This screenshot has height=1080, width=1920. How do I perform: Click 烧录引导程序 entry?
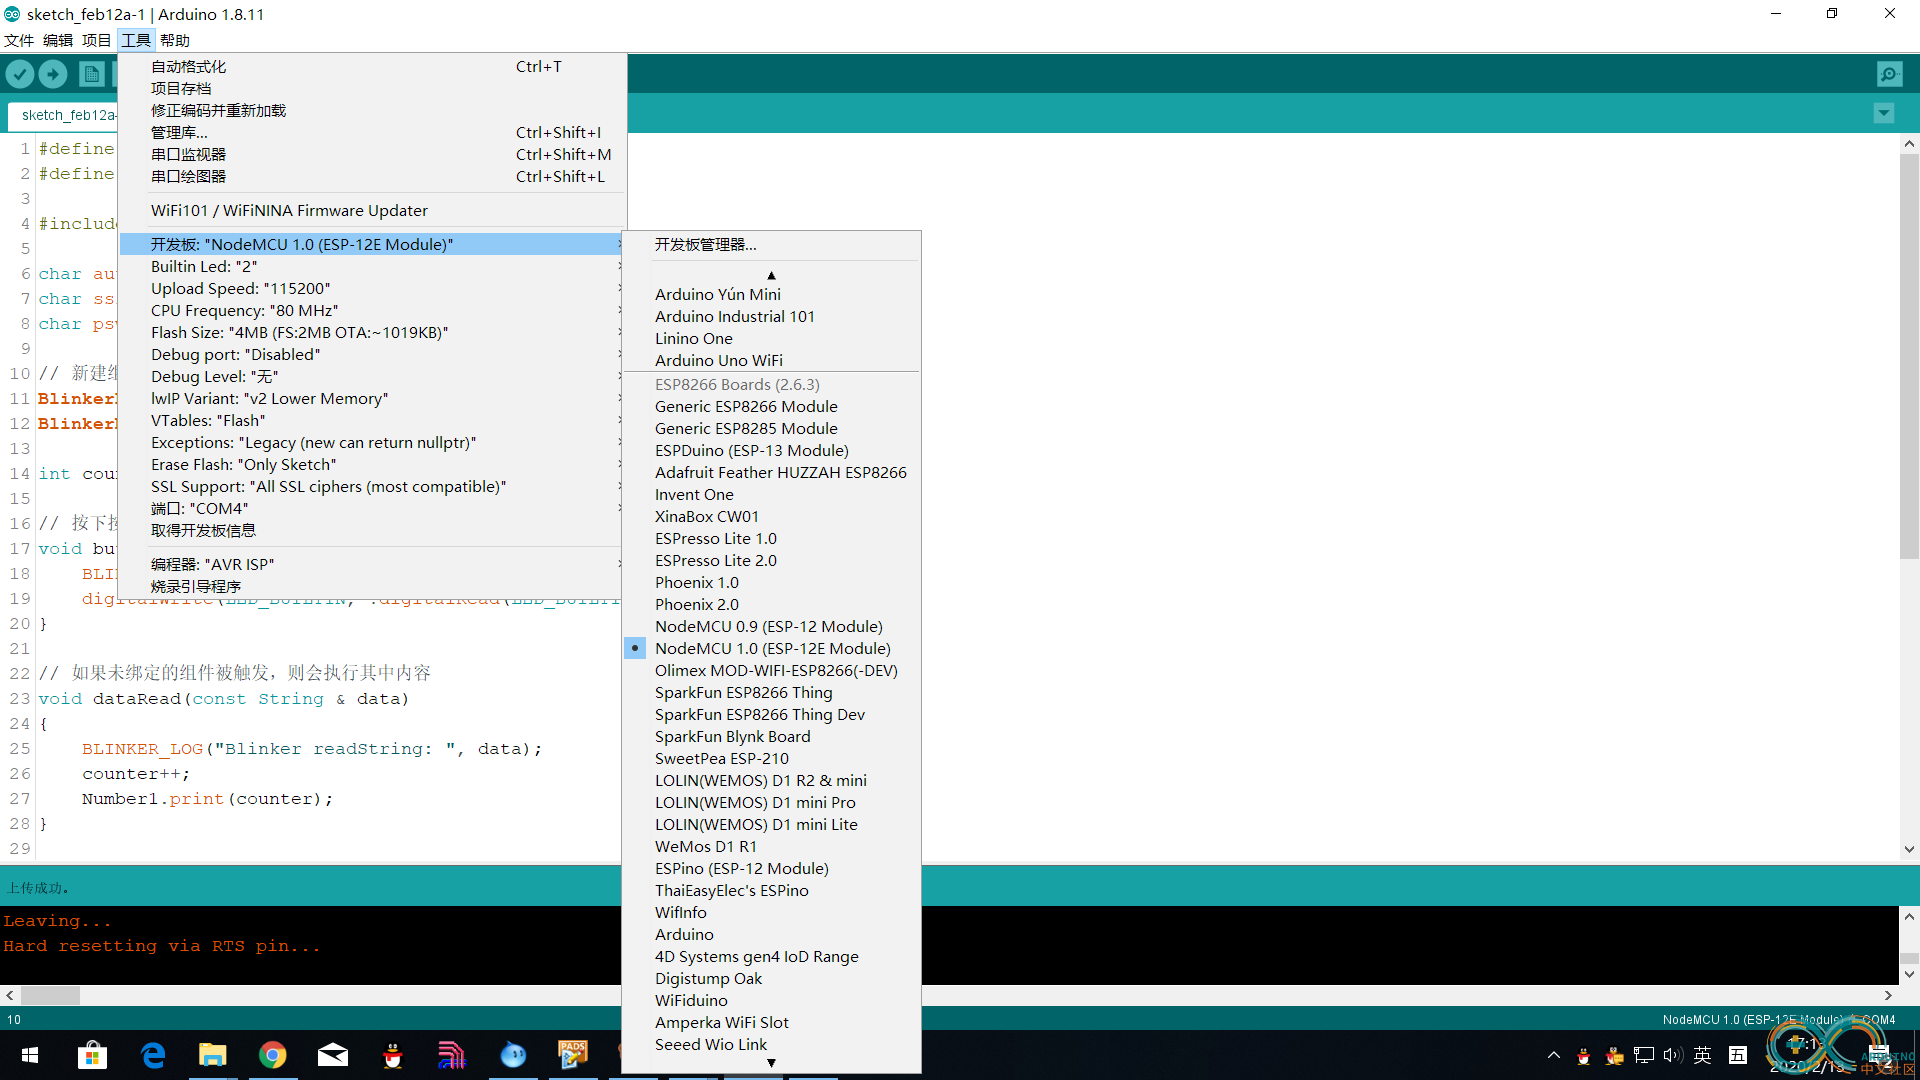click(372, 586)
